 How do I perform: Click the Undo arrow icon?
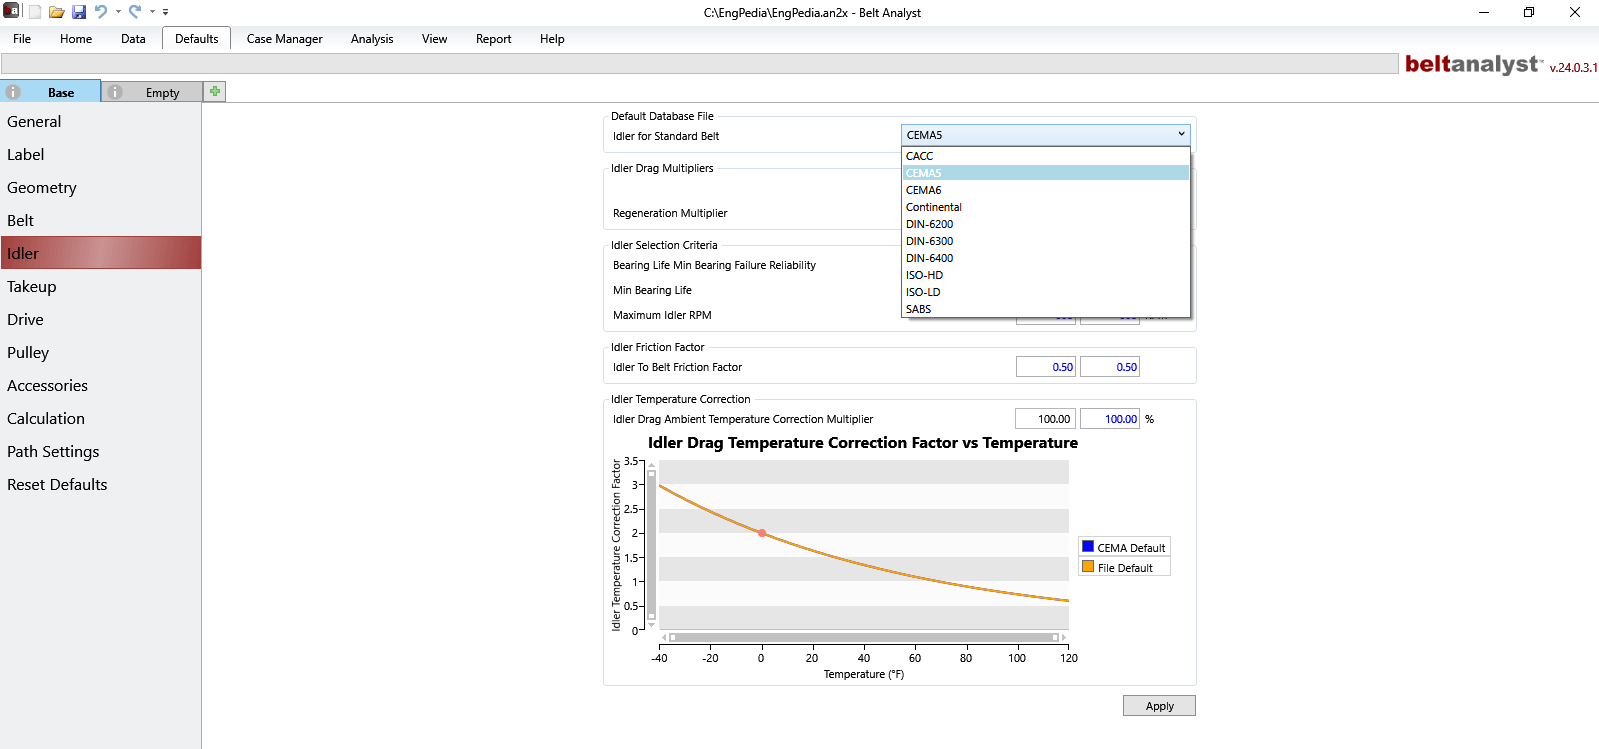[100, 12]
